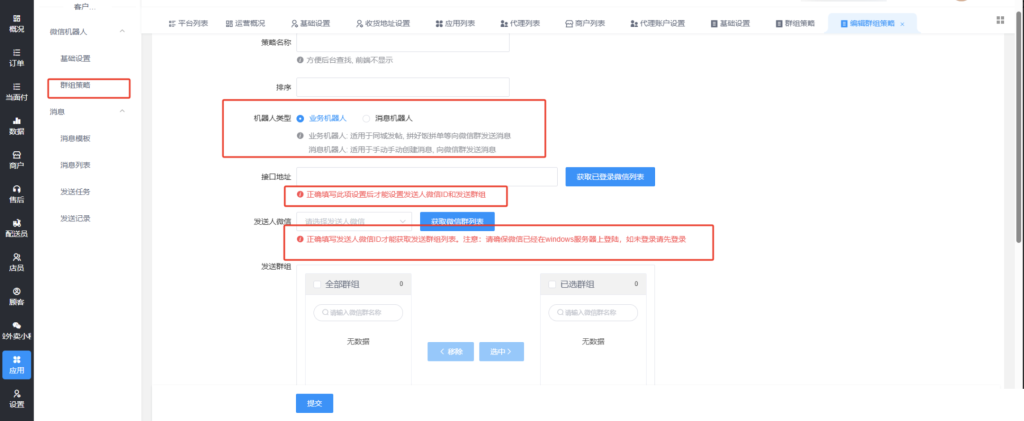This screenshot has width=1024, height=421.
Task: Go to 商户 merchant sidebar icon
Action: click(16, 159)
